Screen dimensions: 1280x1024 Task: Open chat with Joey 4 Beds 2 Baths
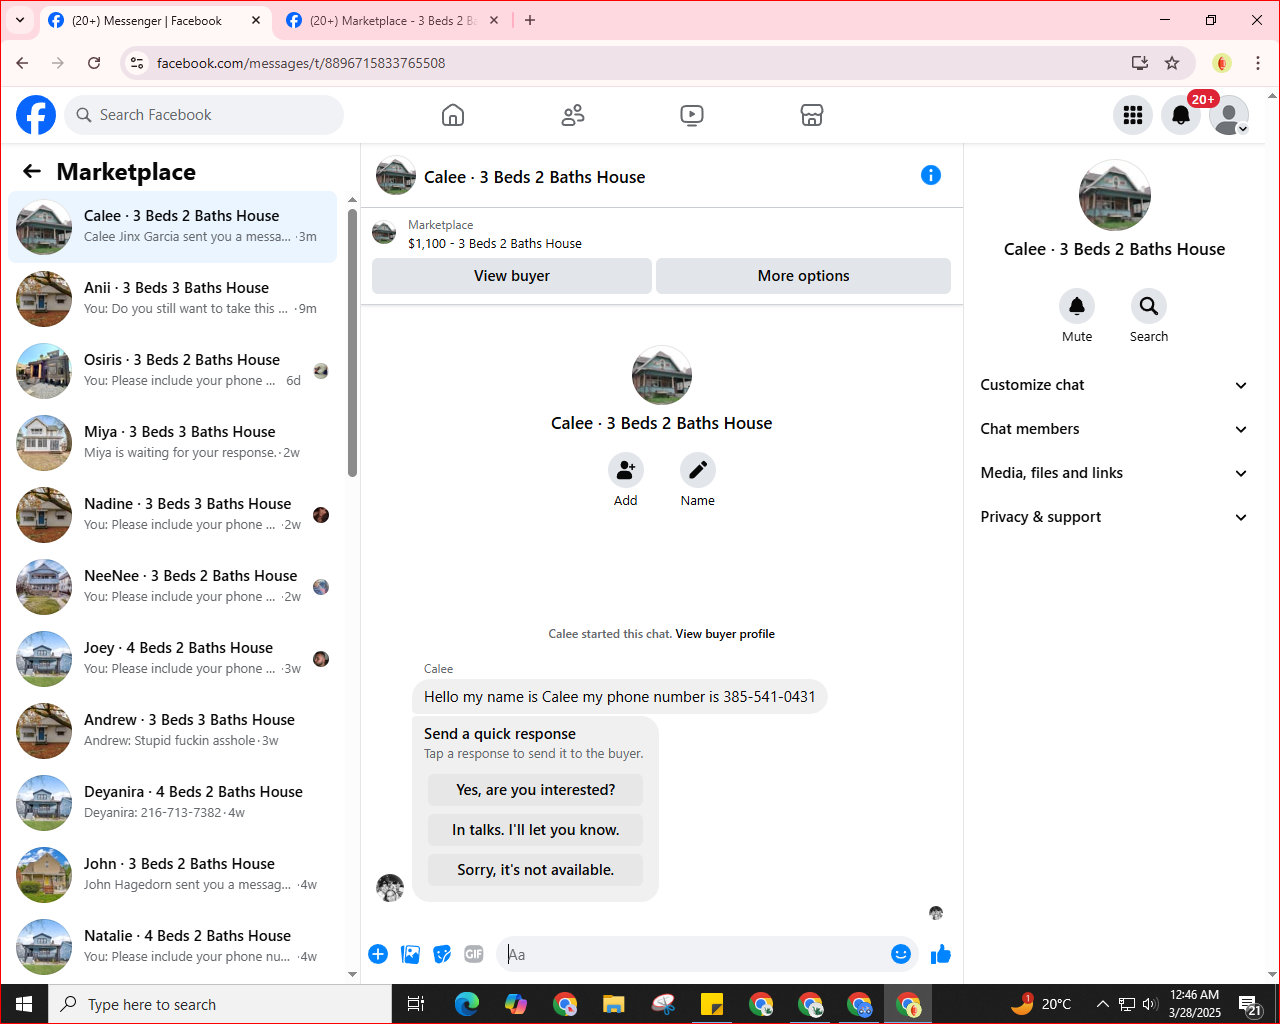click(172, 659)
